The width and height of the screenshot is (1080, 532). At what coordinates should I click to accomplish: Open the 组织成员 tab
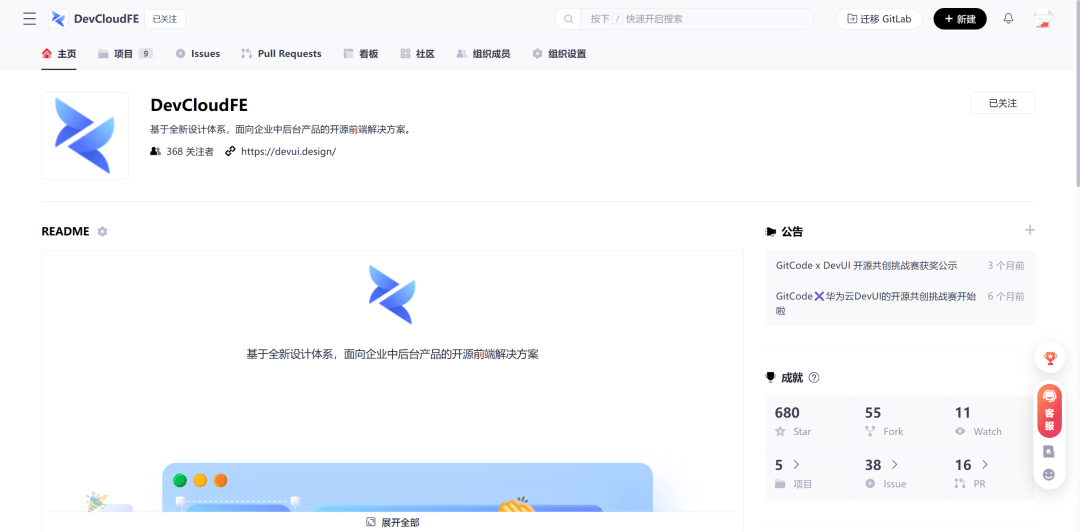[483, 54]
